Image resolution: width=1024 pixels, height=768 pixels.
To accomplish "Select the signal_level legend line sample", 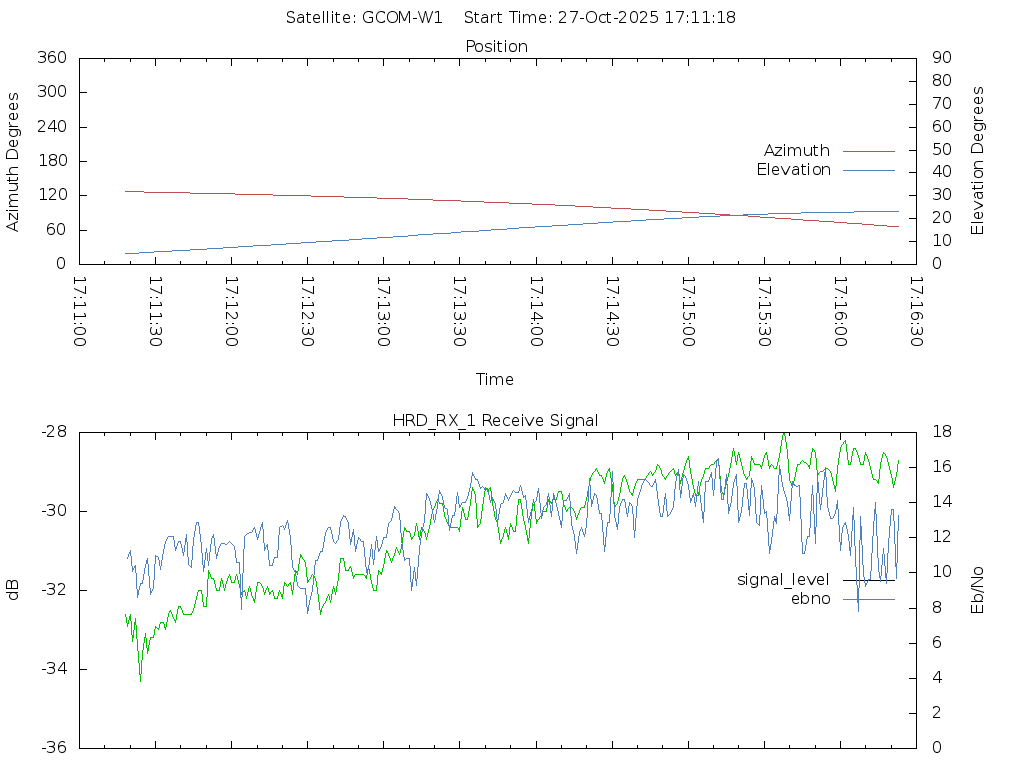I will 868,580.
